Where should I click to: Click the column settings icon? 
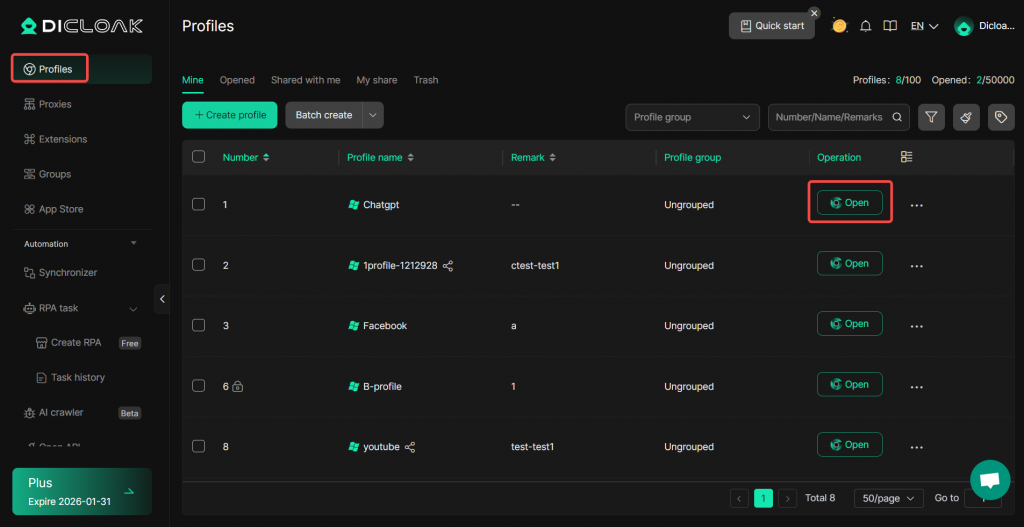907,157
